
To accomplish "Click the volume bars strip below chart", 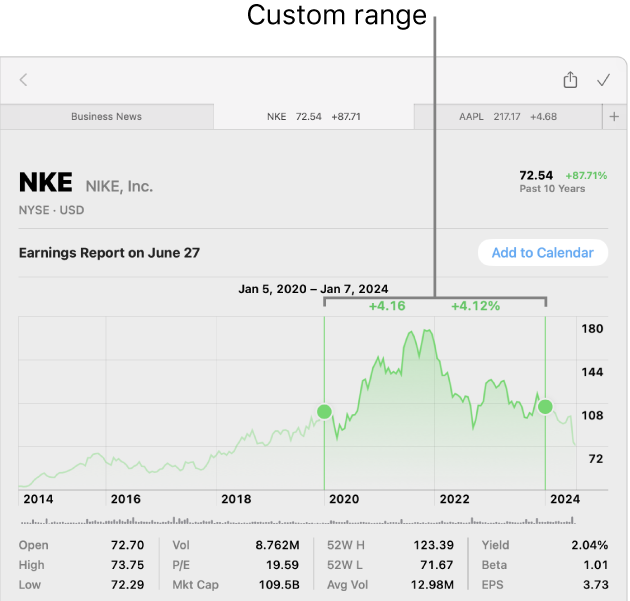I will click(x=298, y=521).
